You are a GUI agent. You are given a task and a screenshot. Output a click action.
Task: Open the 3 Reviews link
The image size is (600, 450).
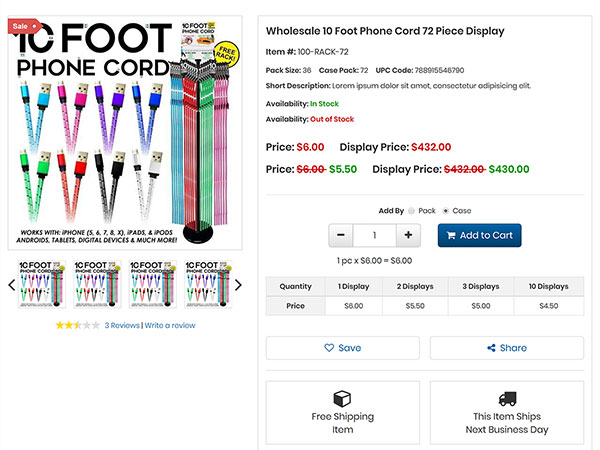pos(122,325)
